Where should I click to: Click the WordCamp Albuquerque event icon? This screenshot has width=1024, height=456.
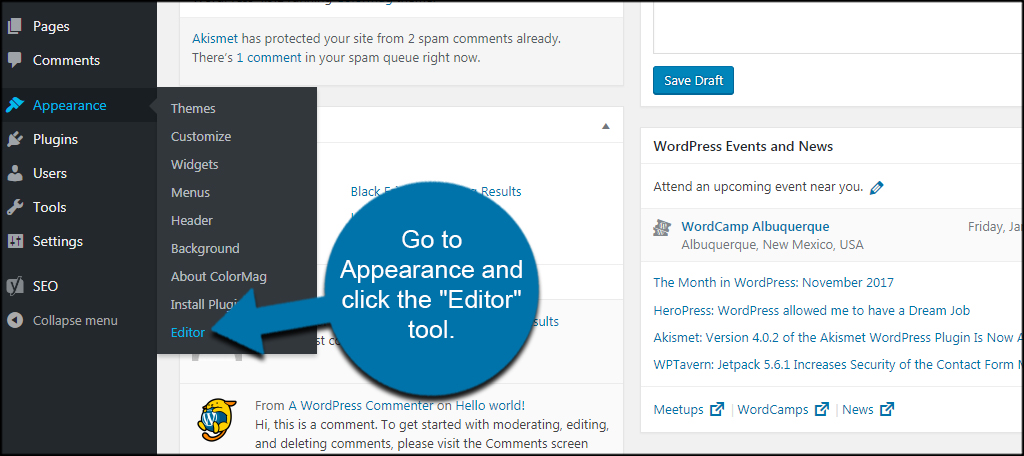[x=662, y=227]
